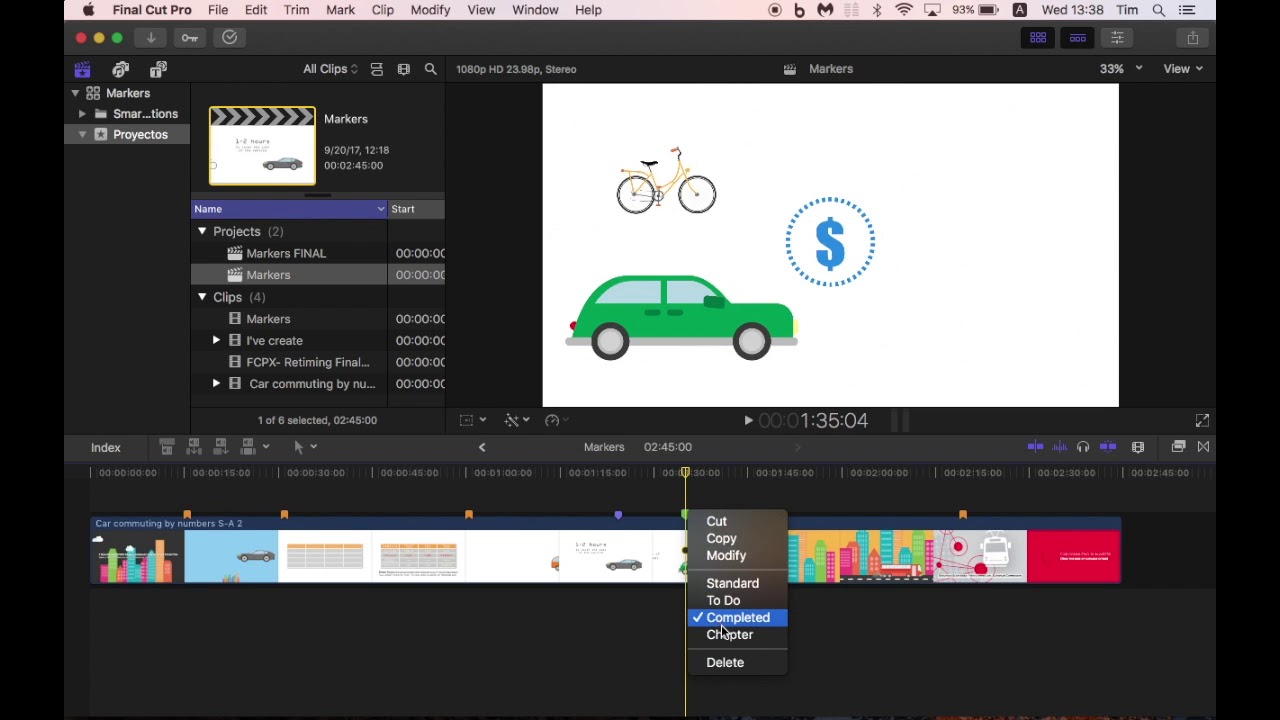Toggle the Timeline panel visibility
The width and height of the screenshot is (1280, 720).
[x=1078, y=38]
